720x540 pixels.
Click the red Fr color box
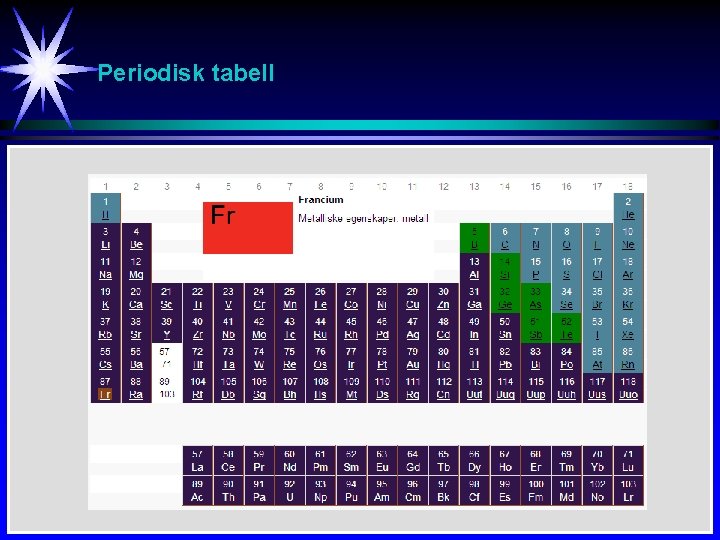tap(248, 228)
